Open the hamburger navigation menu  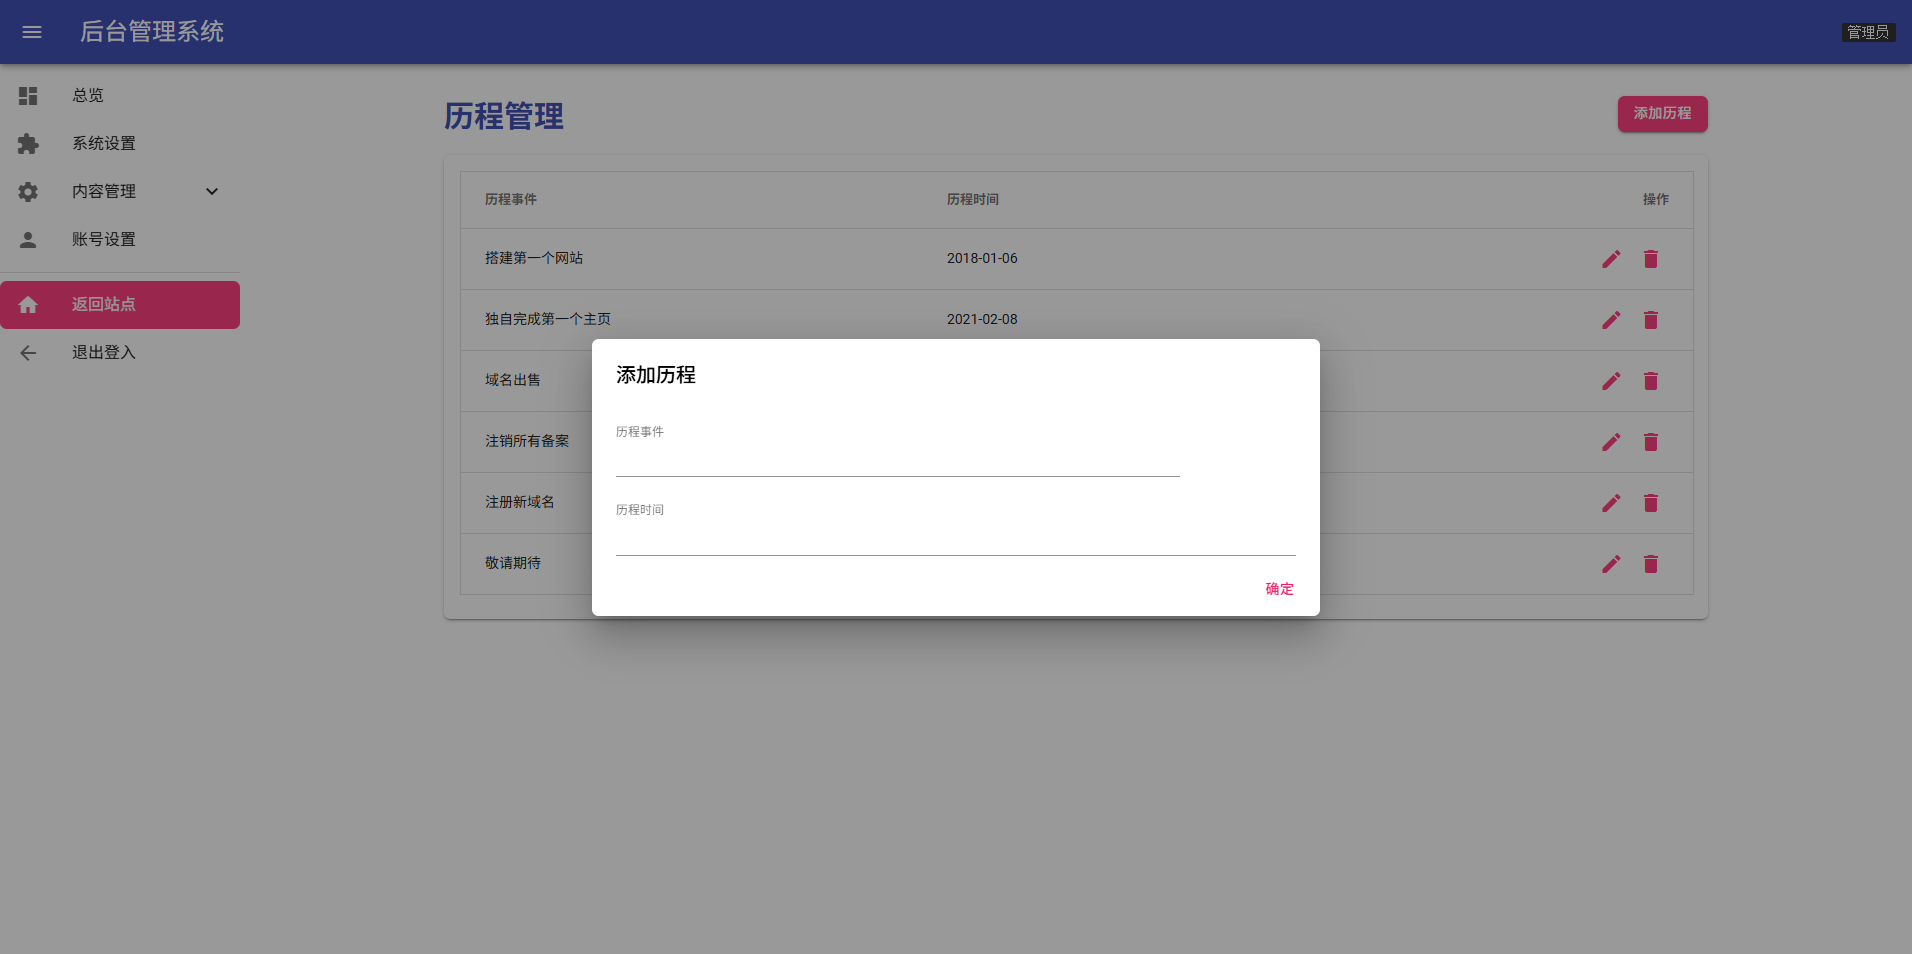[31, 32]
